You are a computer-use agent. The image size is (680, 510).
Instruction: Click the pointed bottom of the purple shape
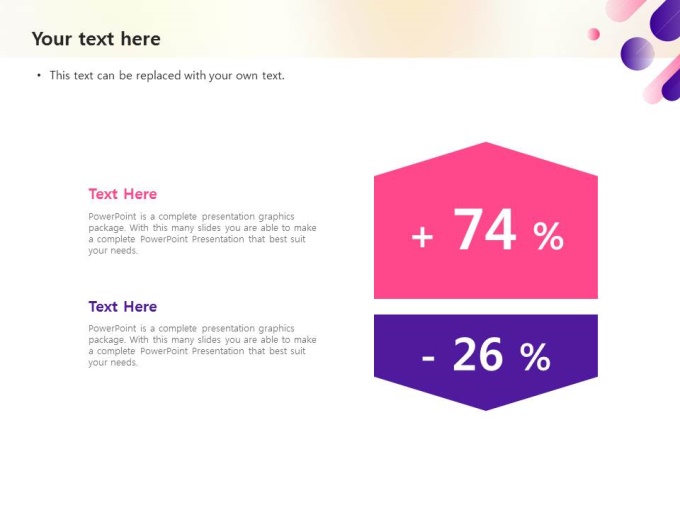click(486, 402)
